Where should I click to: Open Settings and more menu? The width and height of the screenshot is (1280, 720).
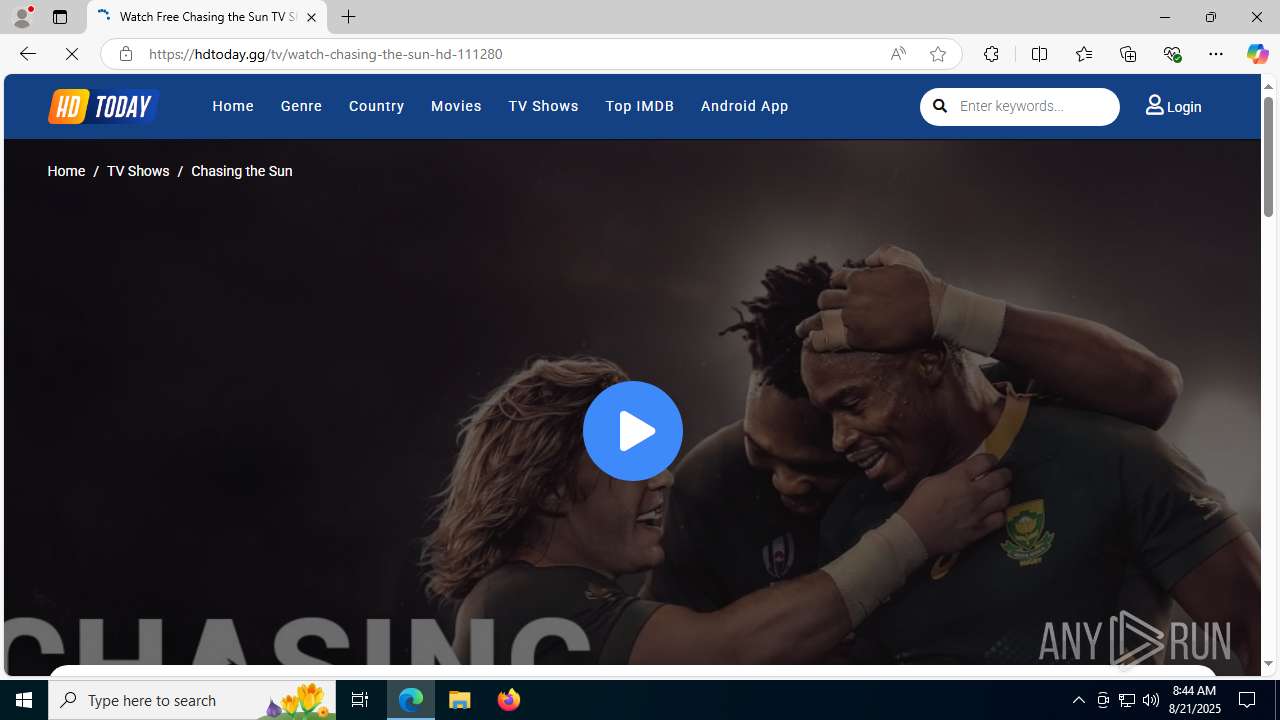(x=1216, y=54)
